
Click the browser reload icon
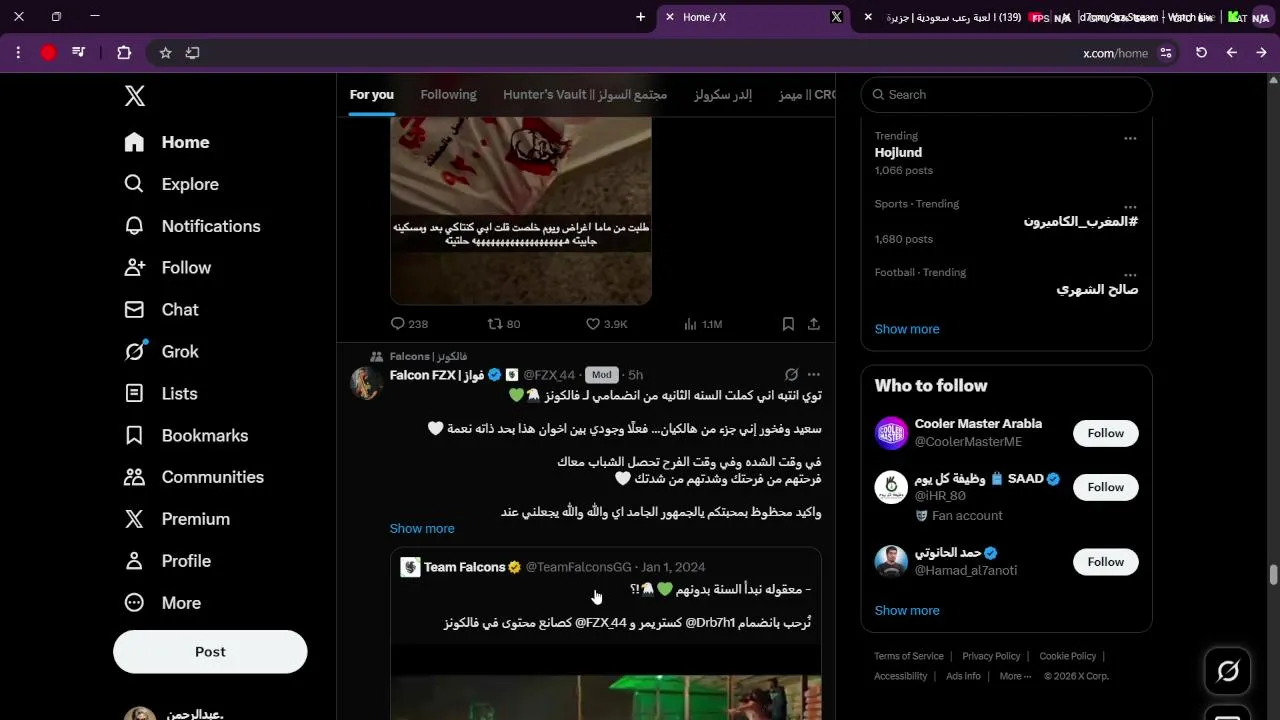point(1202,53)
